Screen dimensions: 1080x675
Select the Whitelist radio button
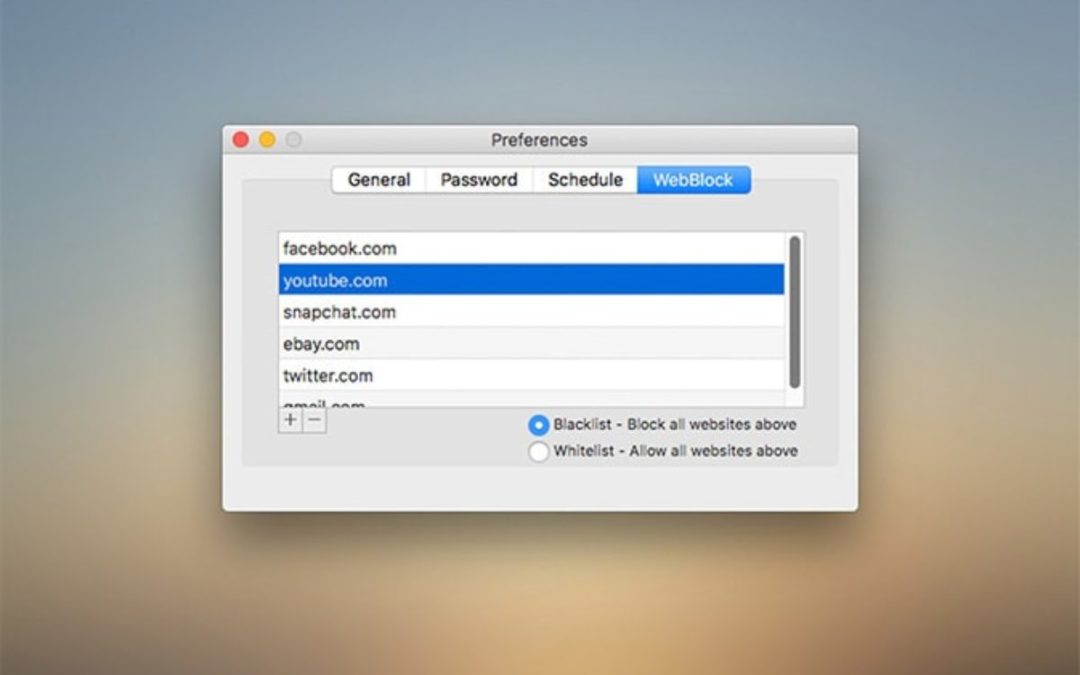click(x=539, y=451)
